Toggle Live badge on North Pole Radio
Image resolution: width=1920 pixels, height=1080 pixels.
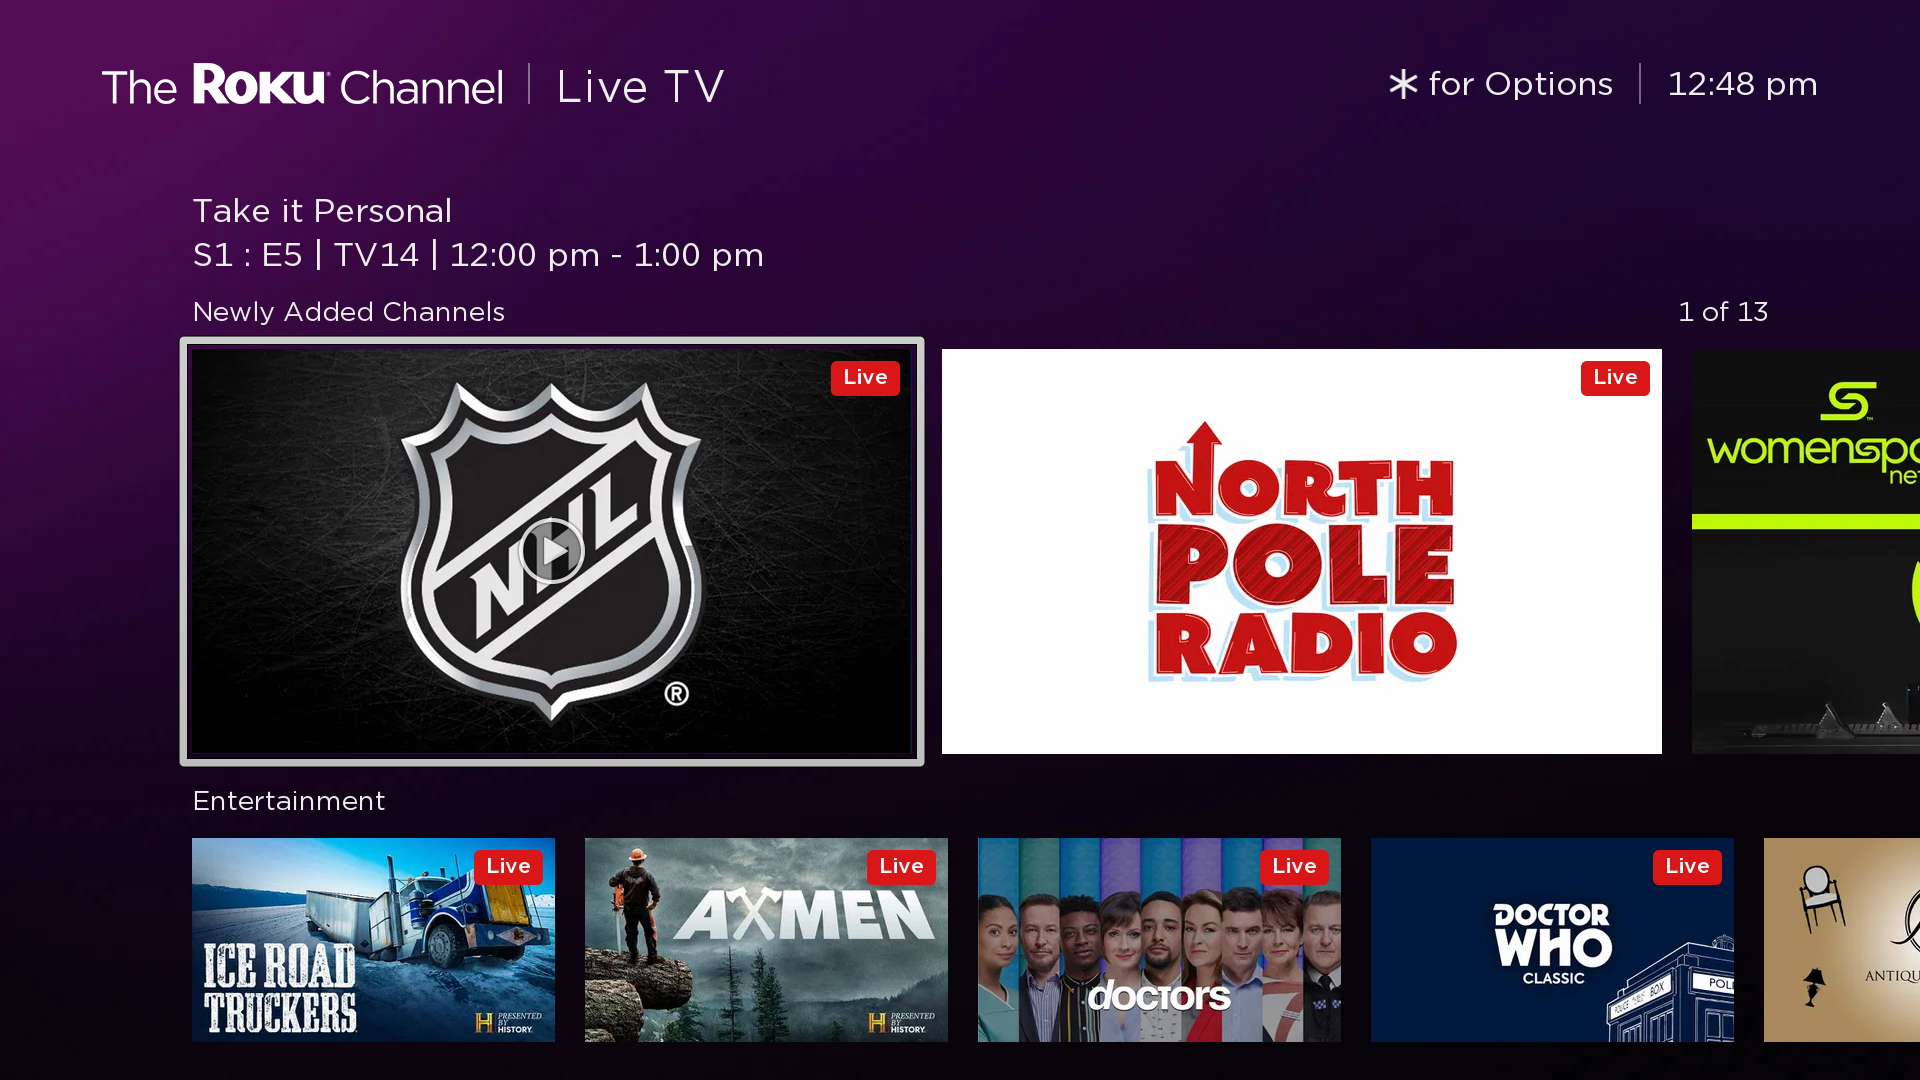tap(1614, 377)
